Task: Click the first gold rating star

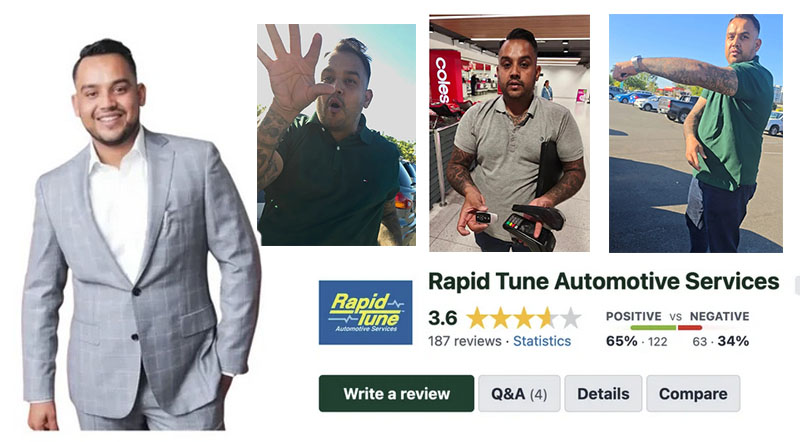Action: 477,318
